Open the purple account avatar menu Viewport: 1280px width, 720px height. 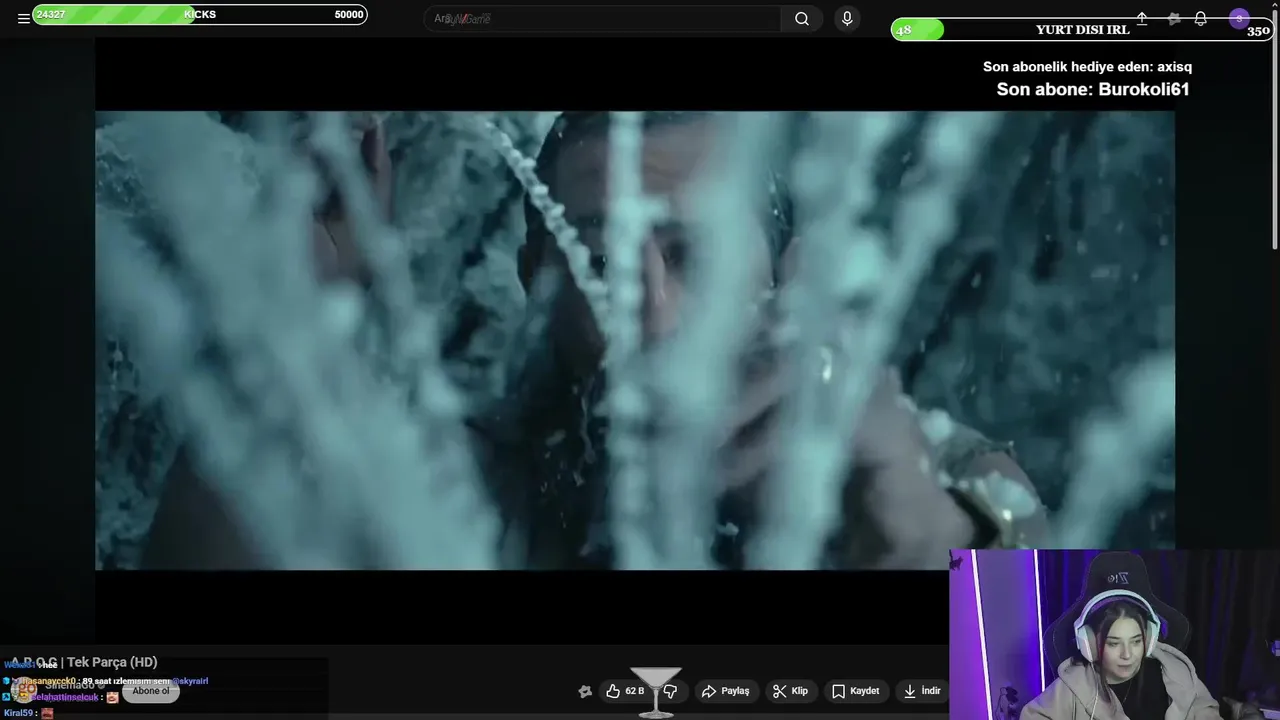(x=1239, y=19)
